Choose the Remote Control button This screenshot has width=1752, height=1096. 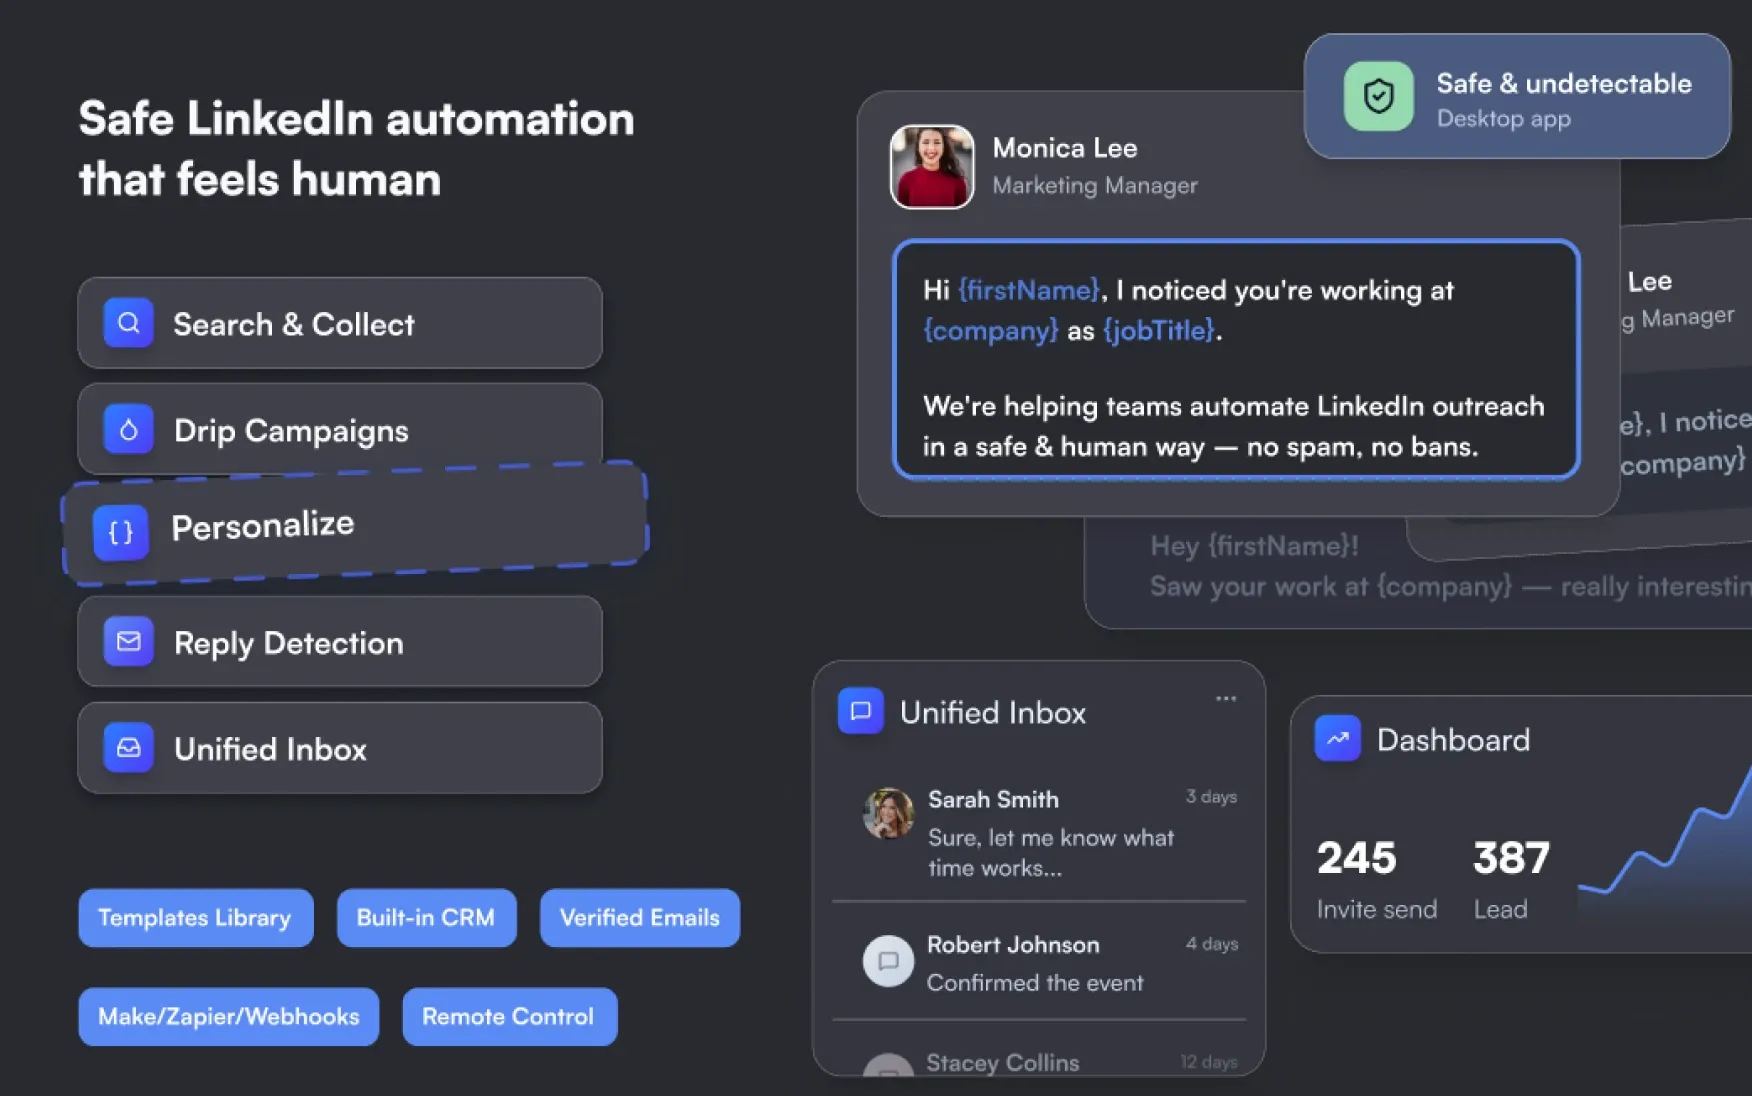(x=508, y=1016)
